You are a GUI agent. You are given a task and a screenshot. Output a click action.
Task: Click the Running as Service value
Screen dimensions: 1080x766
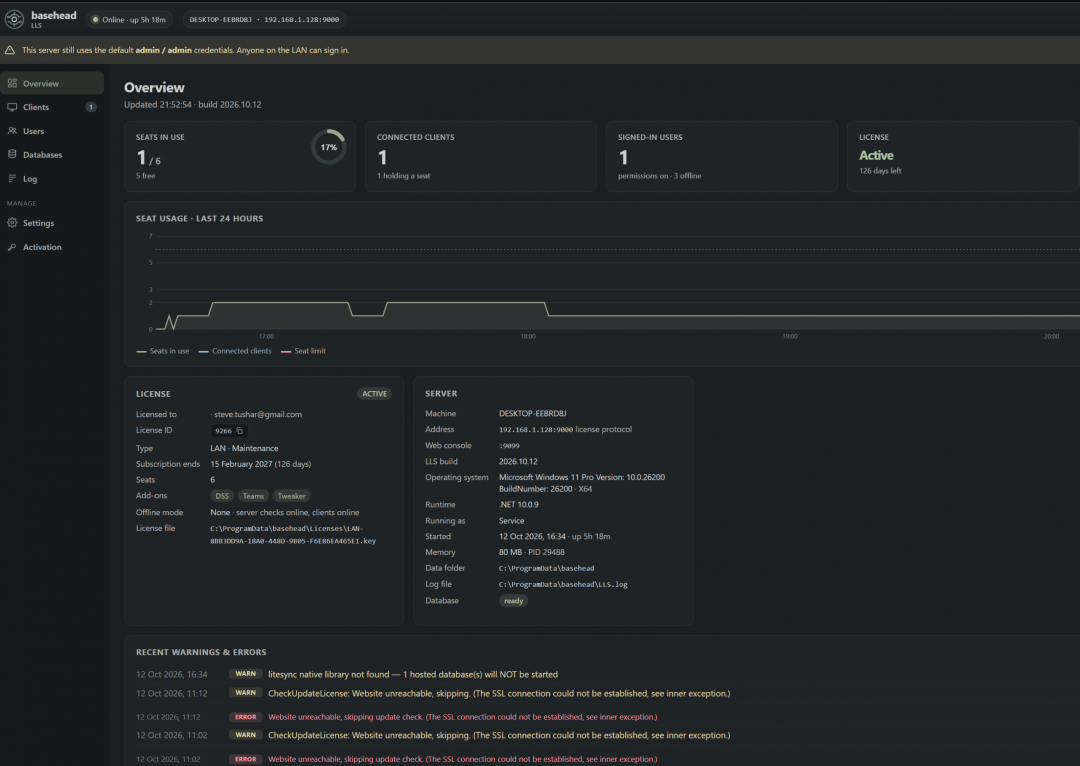point(511,521)
